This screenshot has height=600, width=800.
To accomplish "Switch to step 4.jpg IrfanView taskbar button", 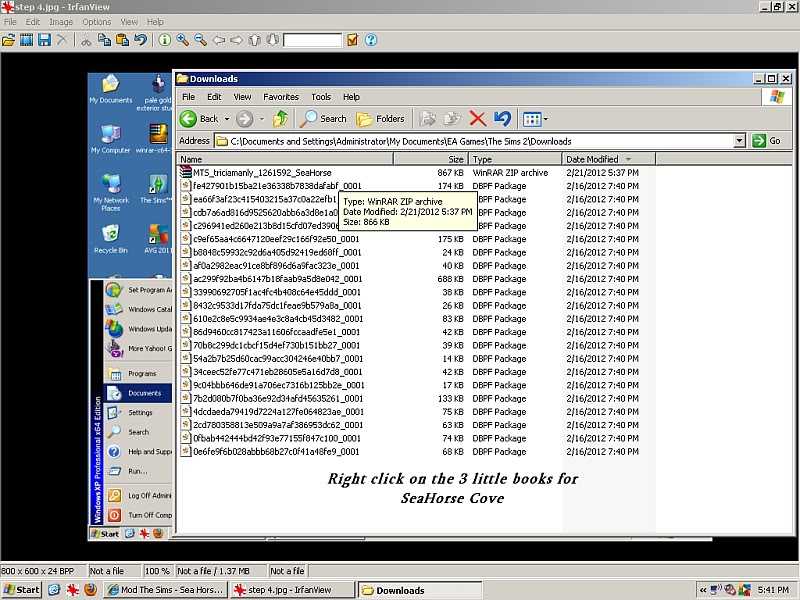I will pos(292,590).
